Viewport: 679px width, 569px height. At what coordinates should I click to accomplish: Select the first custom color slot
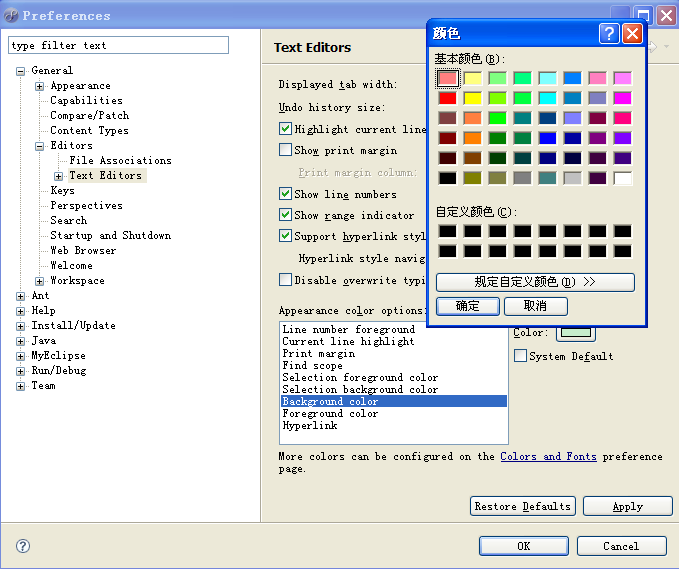448,232
